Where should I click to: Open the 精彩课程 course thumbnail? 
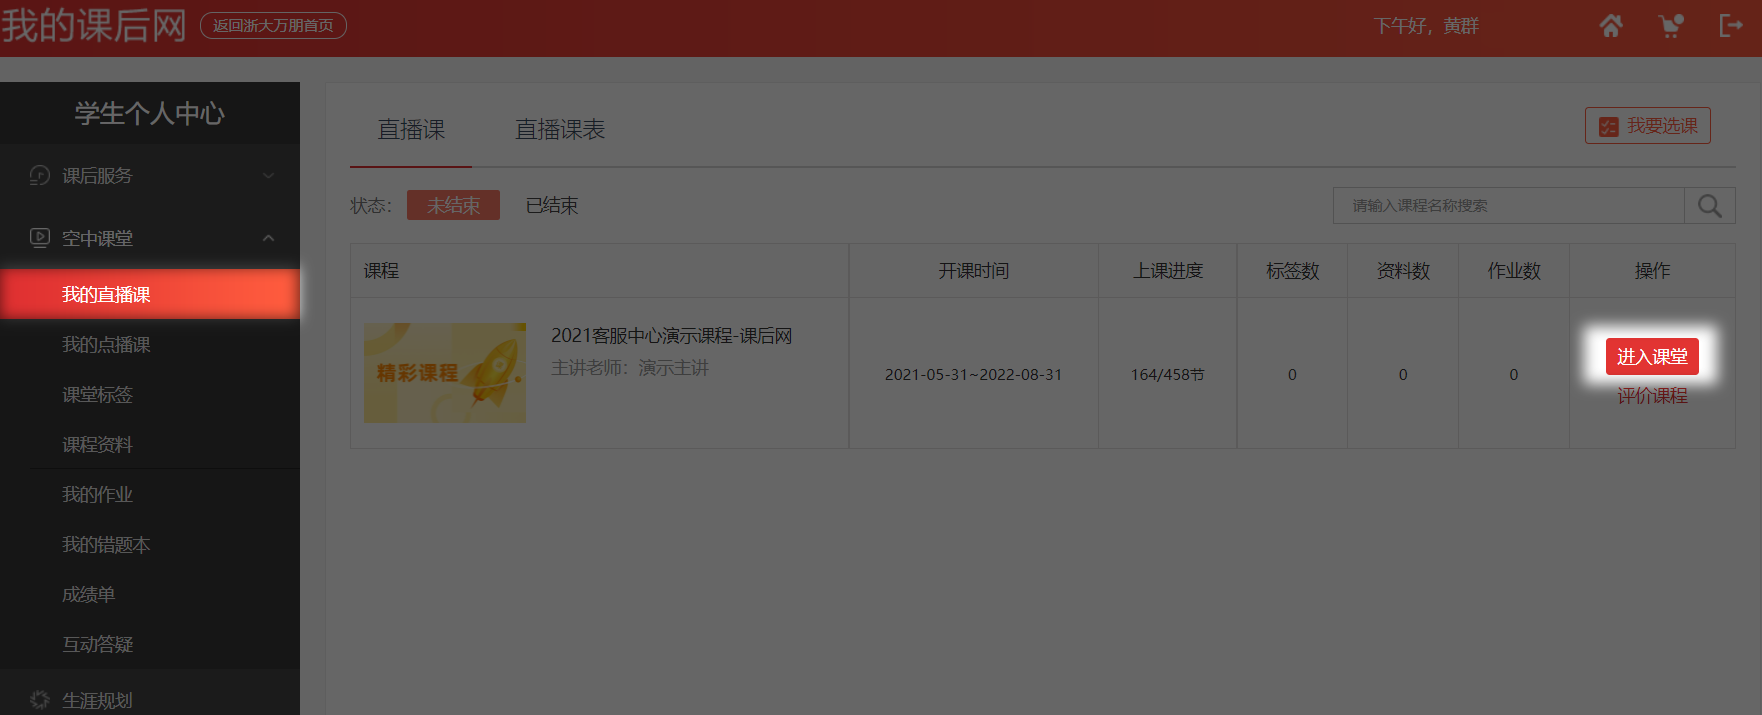pyautogui.click(x=444, y=373)
